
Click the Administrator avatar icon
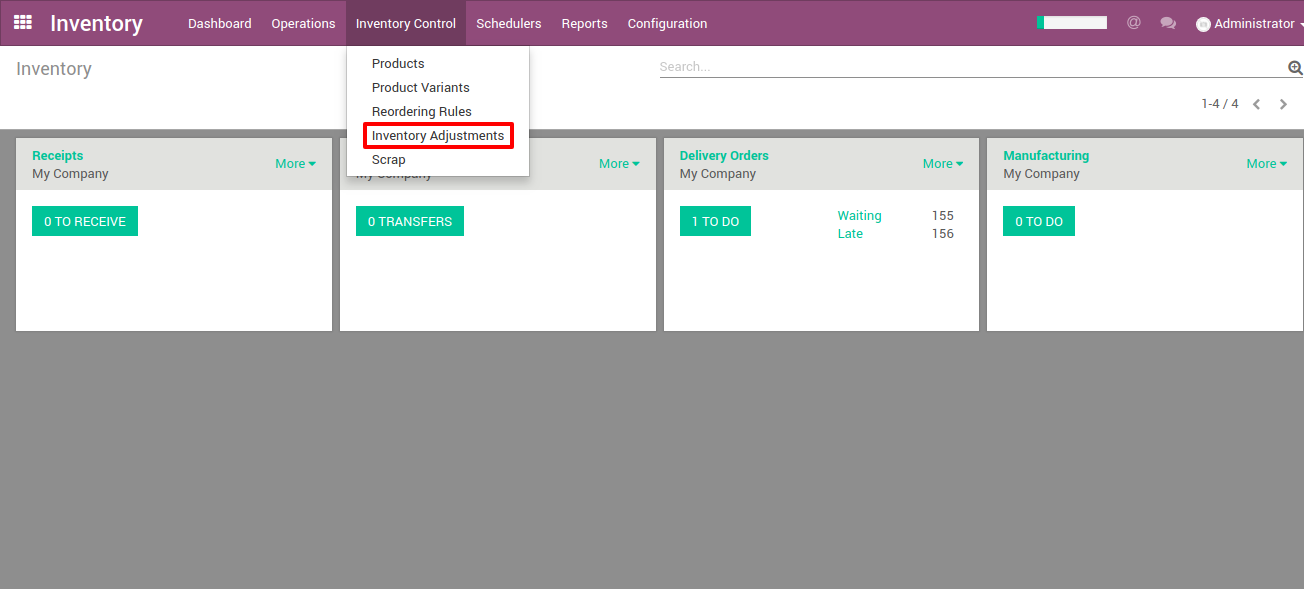(1203, 24)
